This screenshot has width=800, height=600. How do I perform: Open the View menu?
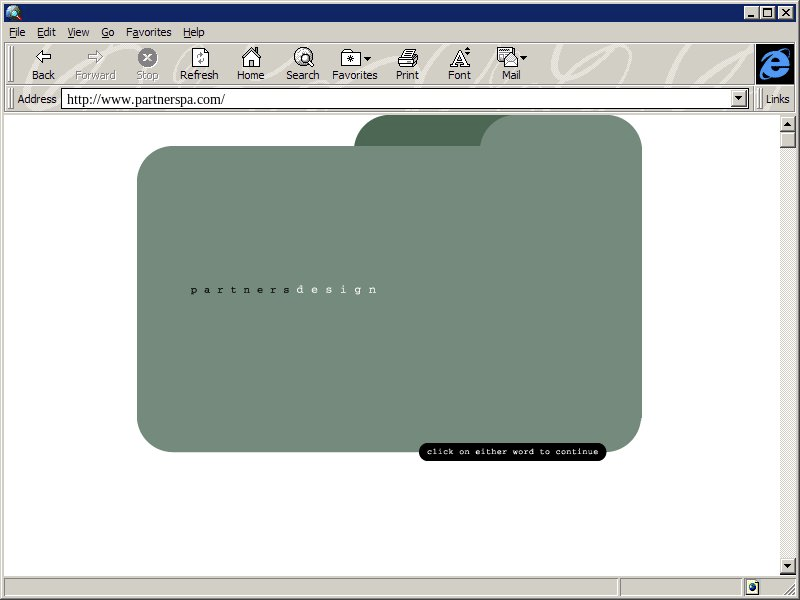(78, 32)
